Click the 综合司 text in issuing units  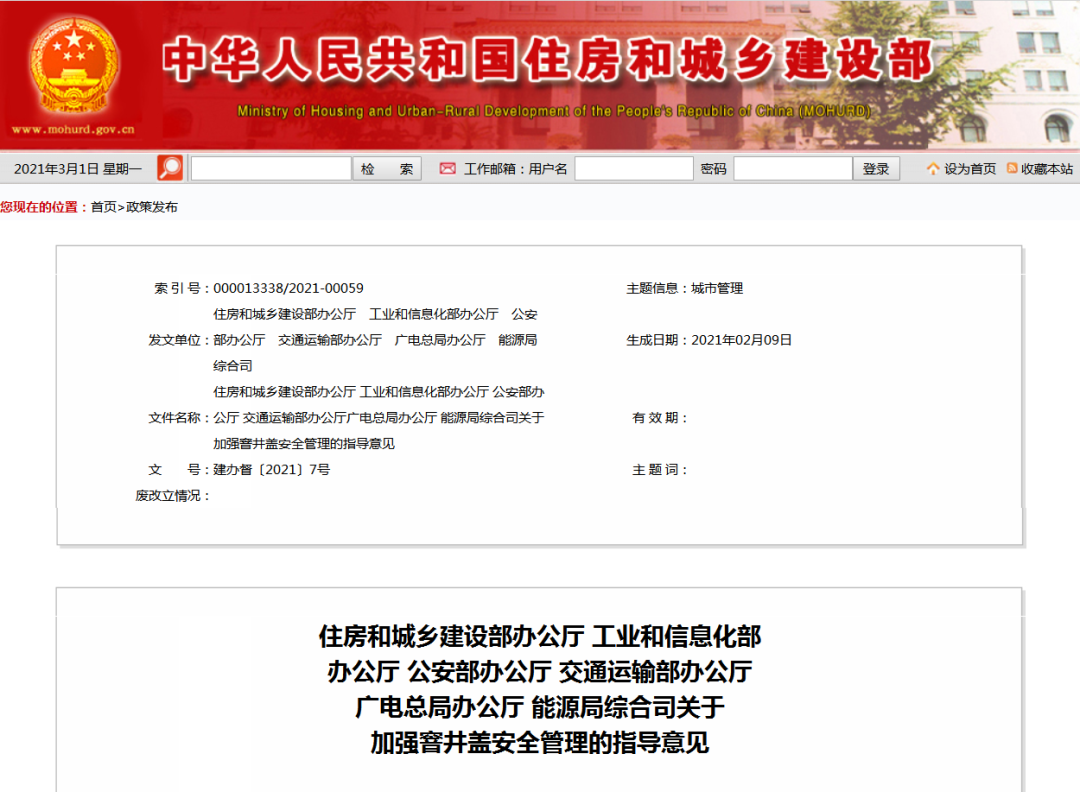233,366
